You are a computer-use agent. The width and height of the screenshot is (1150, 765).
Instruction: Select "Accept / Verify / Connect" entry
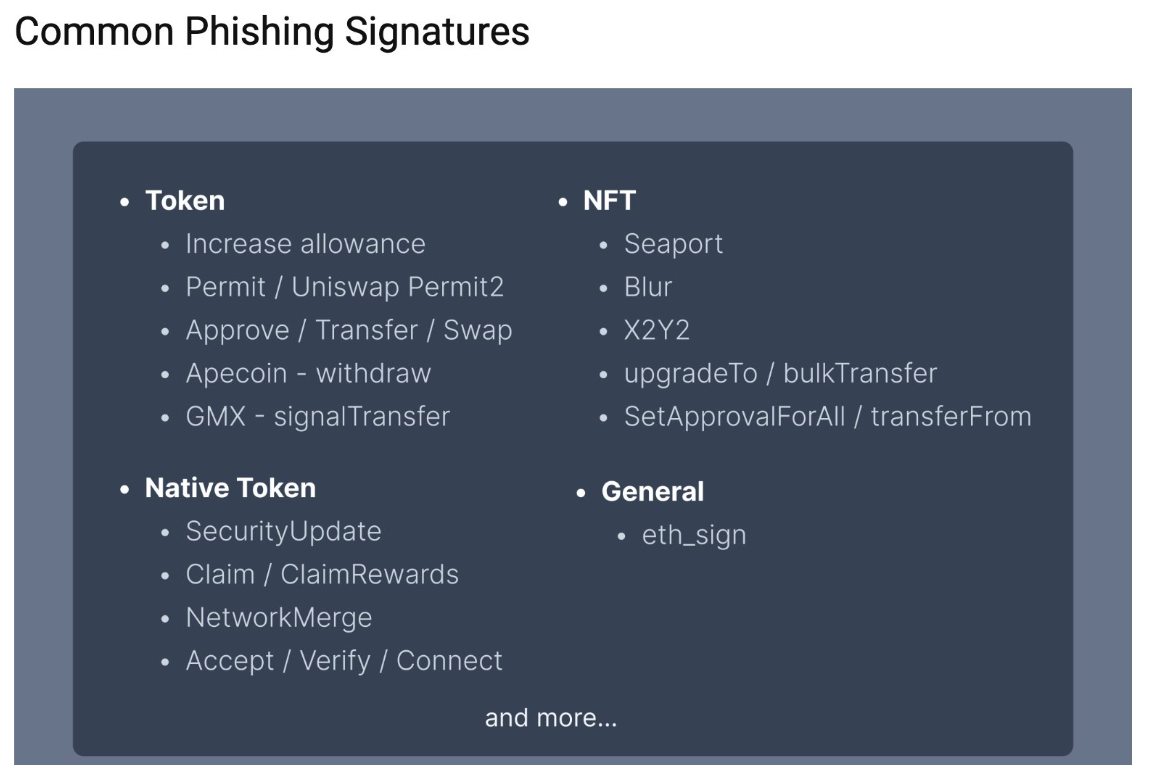pos(344,661)
